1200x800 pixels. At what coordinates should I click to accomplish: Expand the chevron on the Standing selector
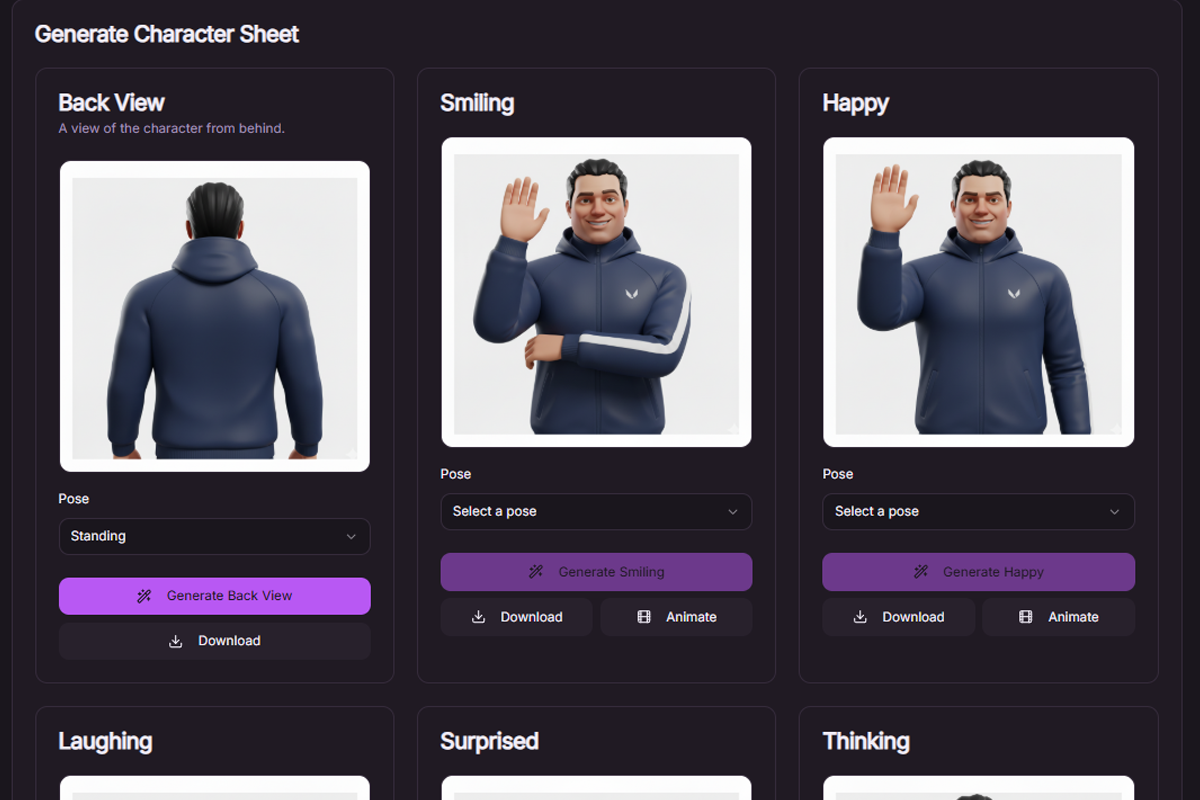(x=352, y=536)
